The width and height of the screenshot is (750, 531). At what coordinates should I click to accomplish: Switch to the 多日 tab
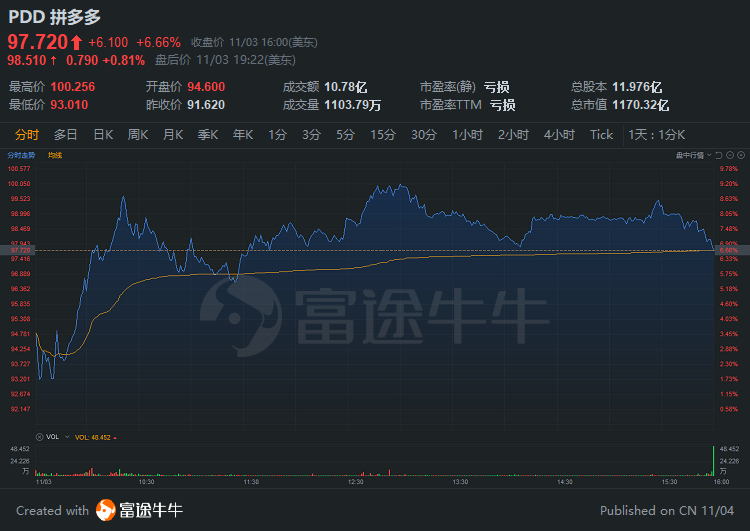click(x=66, y=135)
